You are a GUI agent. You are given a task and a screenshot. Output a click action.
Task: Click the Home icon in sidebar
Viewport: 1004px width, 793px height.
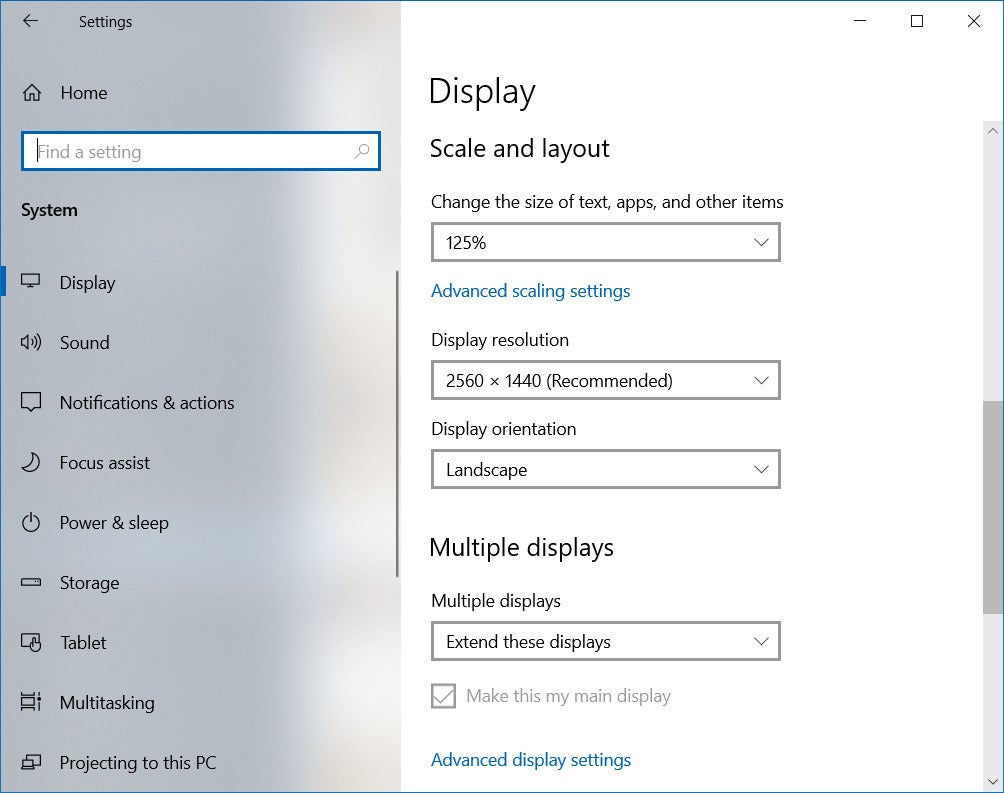[x=32, y=93]
